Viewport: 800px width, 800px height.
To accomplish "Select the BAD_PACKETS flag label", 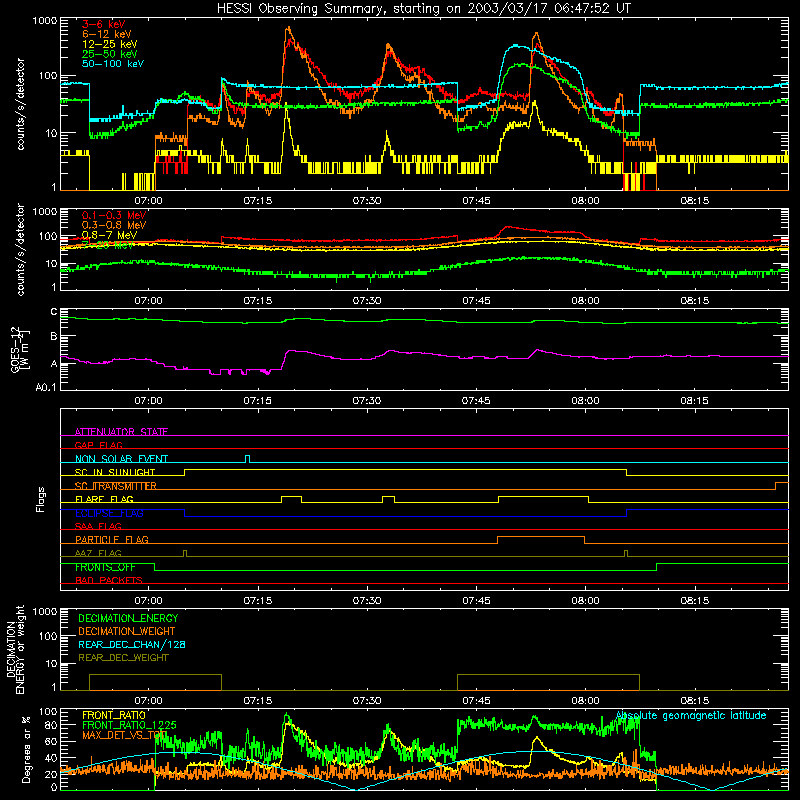I will pyautogui.click(x=109, y=580).
